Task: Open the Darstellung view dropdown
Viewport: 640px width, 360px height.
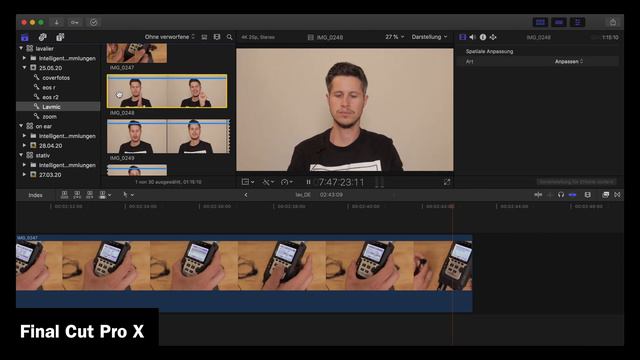Action: 429,37
